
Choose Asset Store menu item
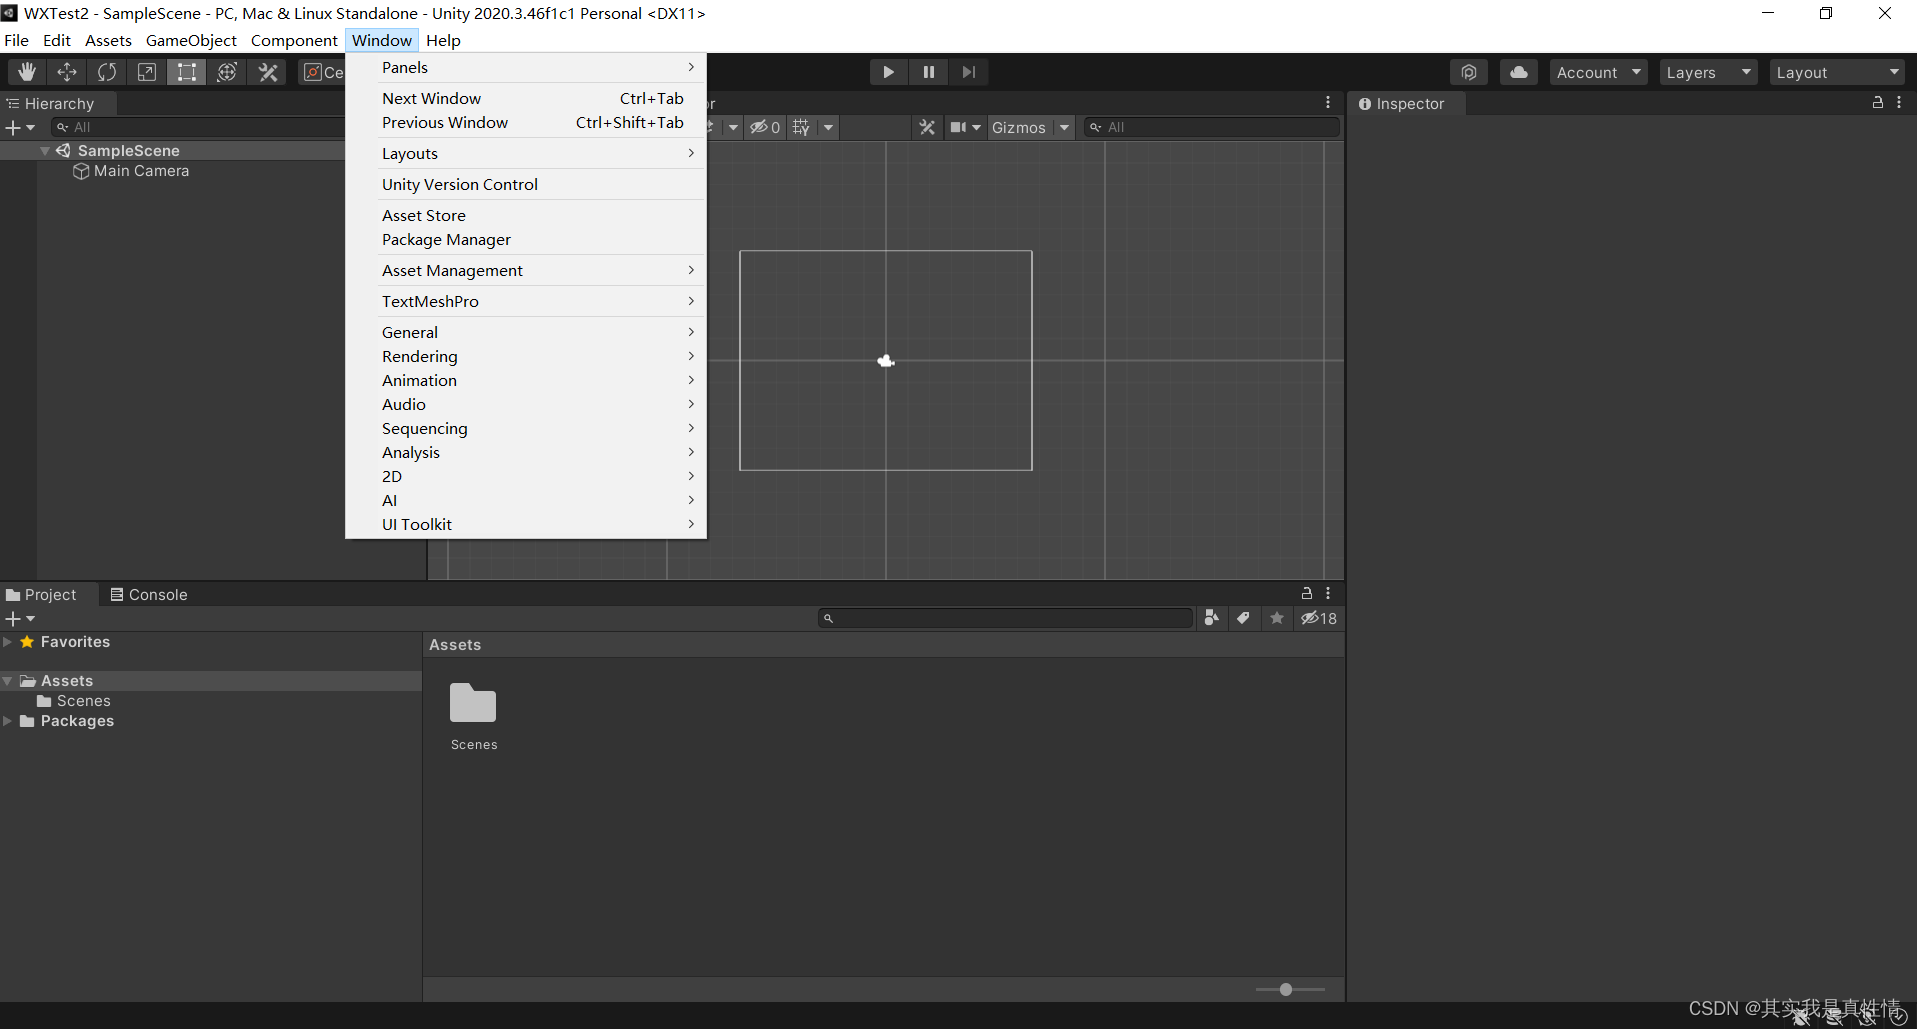(526, 216)
